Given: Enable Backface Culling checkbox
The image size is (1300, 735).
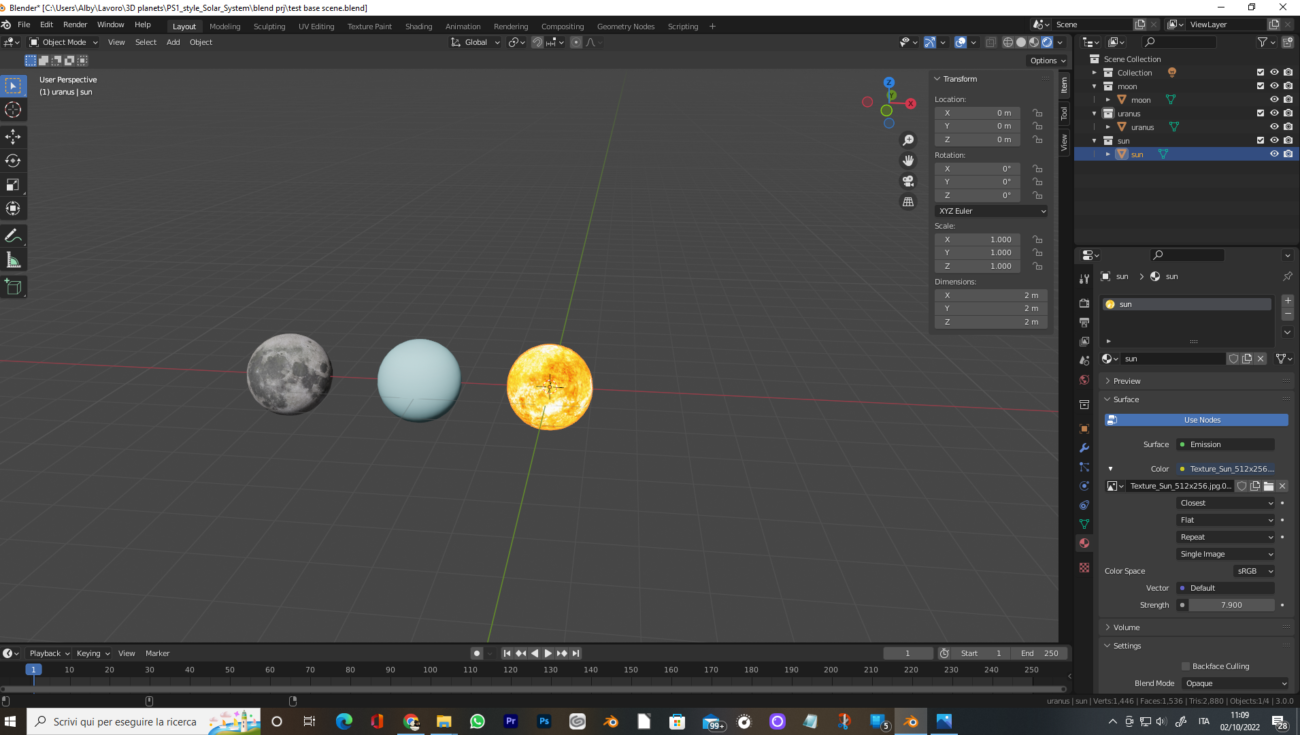Looking at the screenshot, I should 1186,666.
